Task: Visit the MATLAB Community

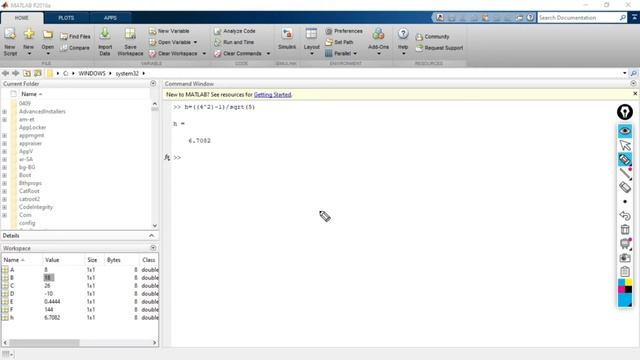Action: point(432,36)
